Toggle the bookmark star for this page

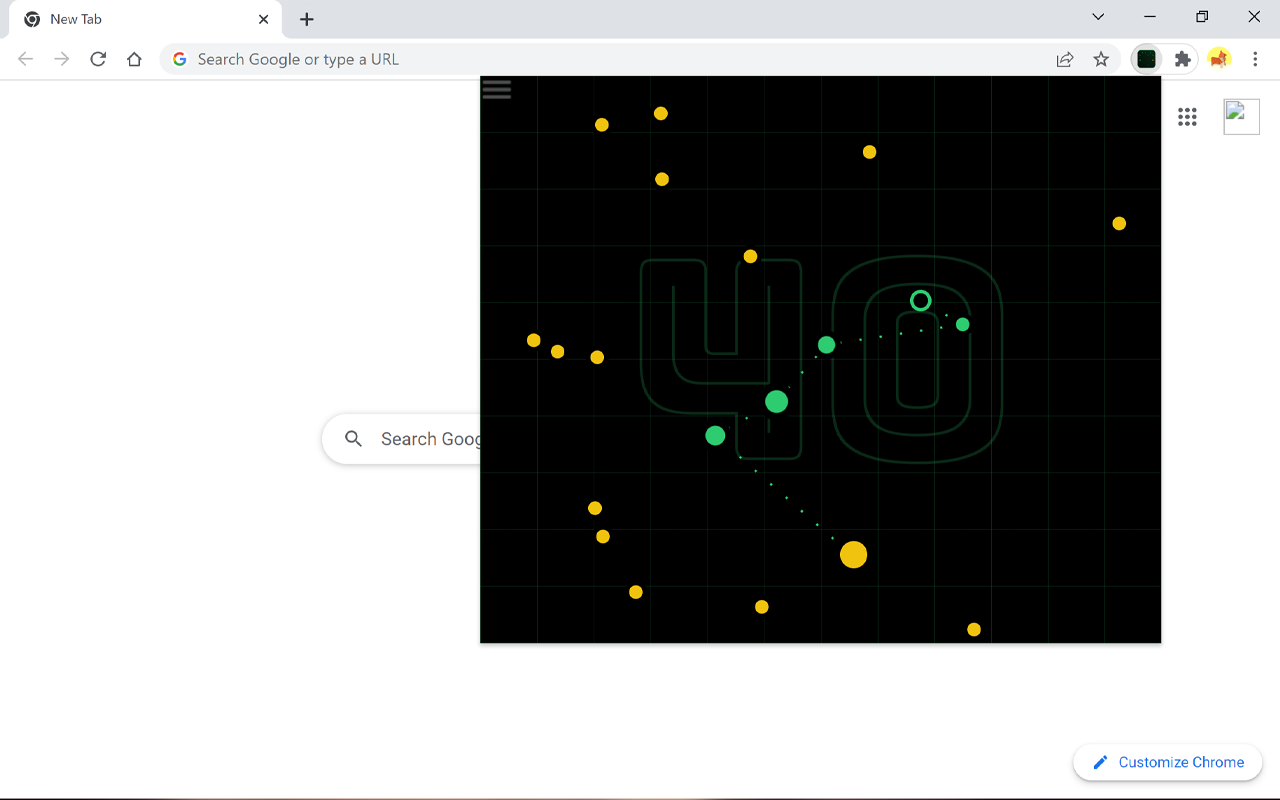click(1101, 59)
